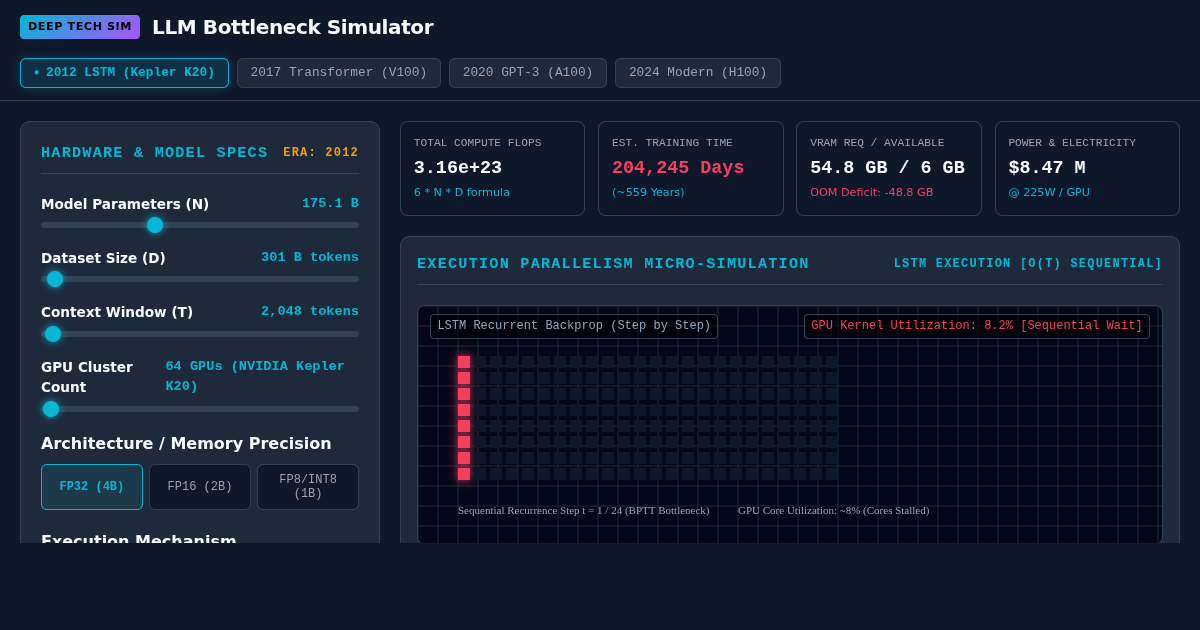Viewport: 1200px width, 630px height.
Task: Click the ERA: 2012 label
Action: click(x=321, y=153)
